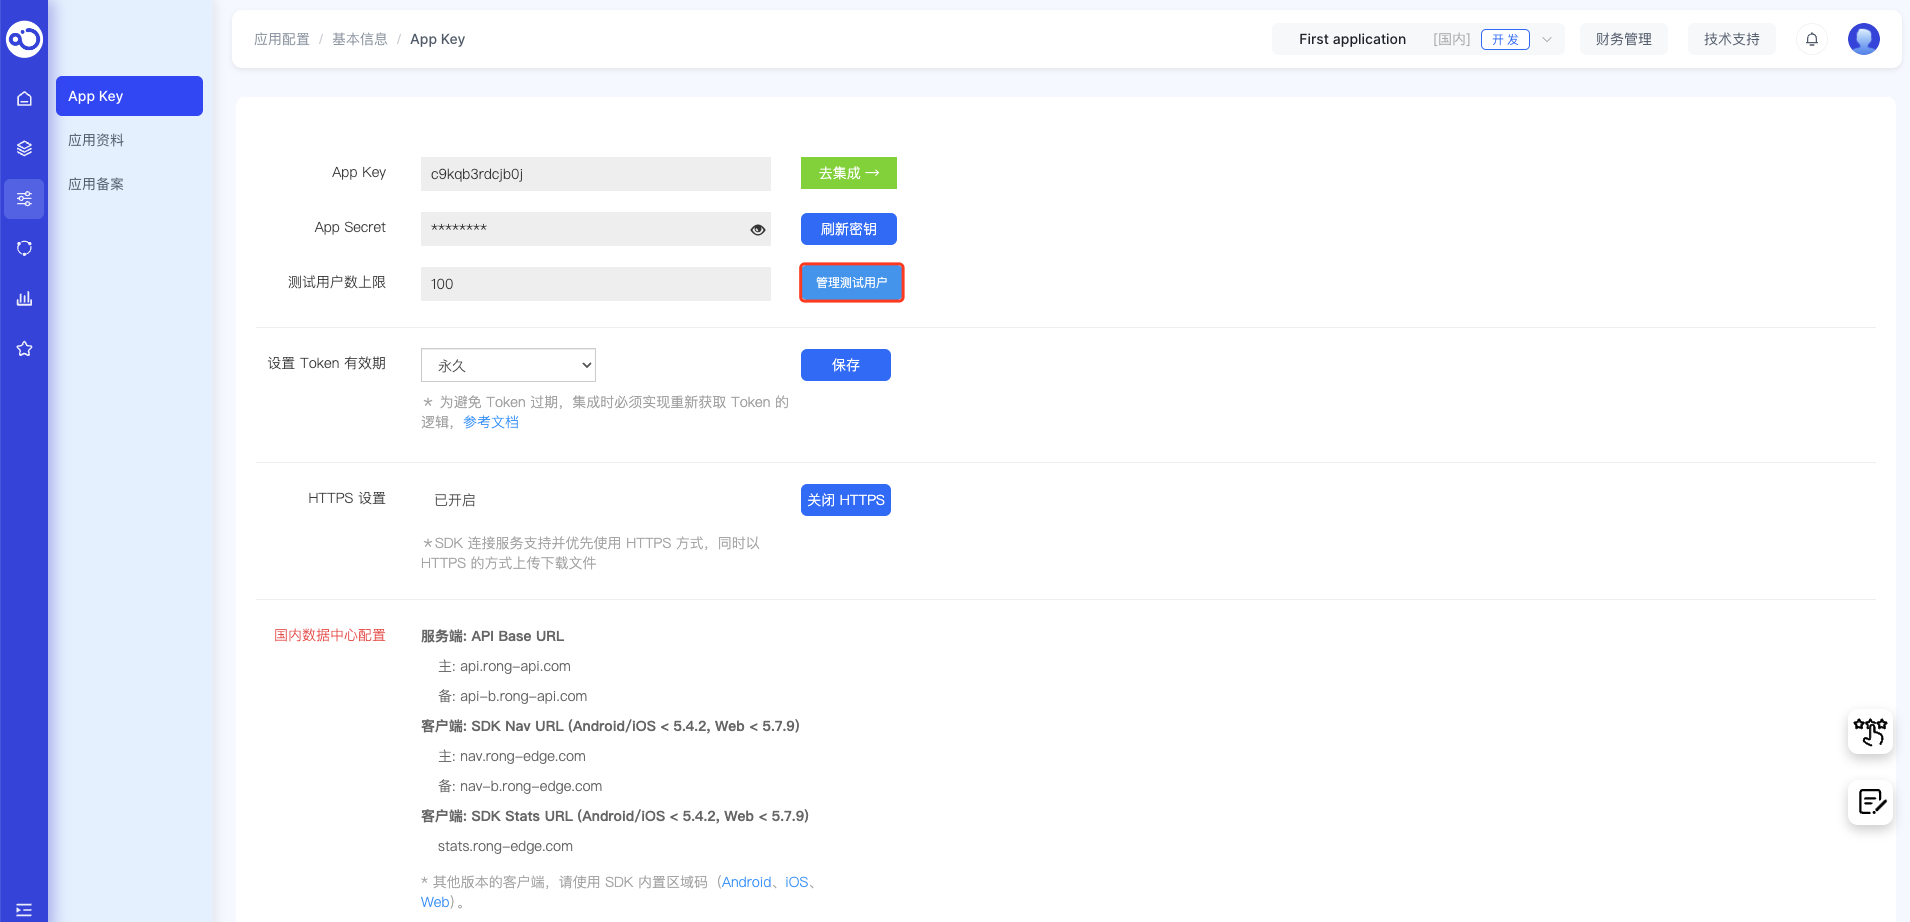Select 应用备案 in side menu

(x=96, y=184)
